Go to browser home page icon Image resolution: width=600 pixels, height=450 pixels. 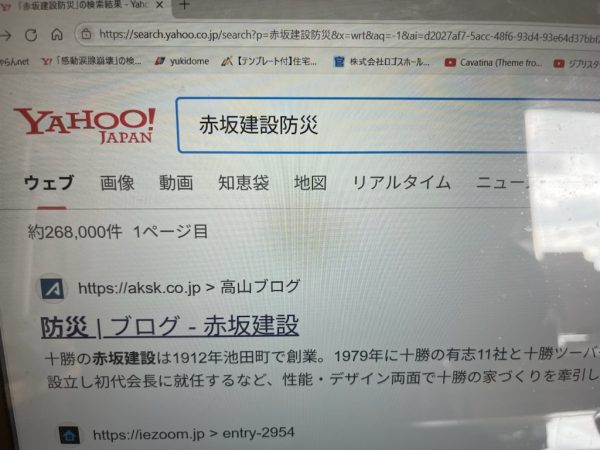tap(57, 34)
